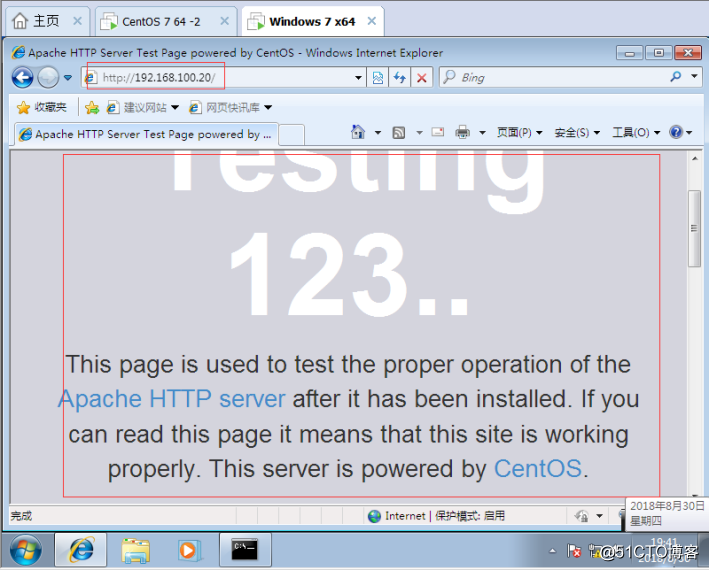Click scrollbar up arrow
Viewport: 709px width, 571px height.
[x=695, y=158]
